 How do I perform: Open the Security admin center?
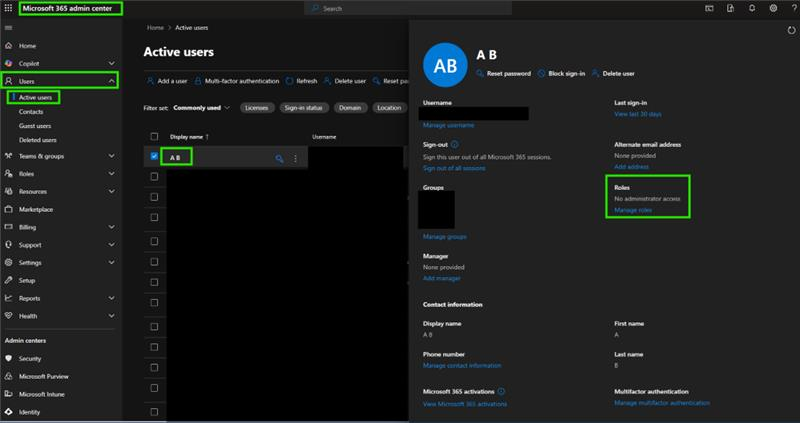click(x=30, y=359)
